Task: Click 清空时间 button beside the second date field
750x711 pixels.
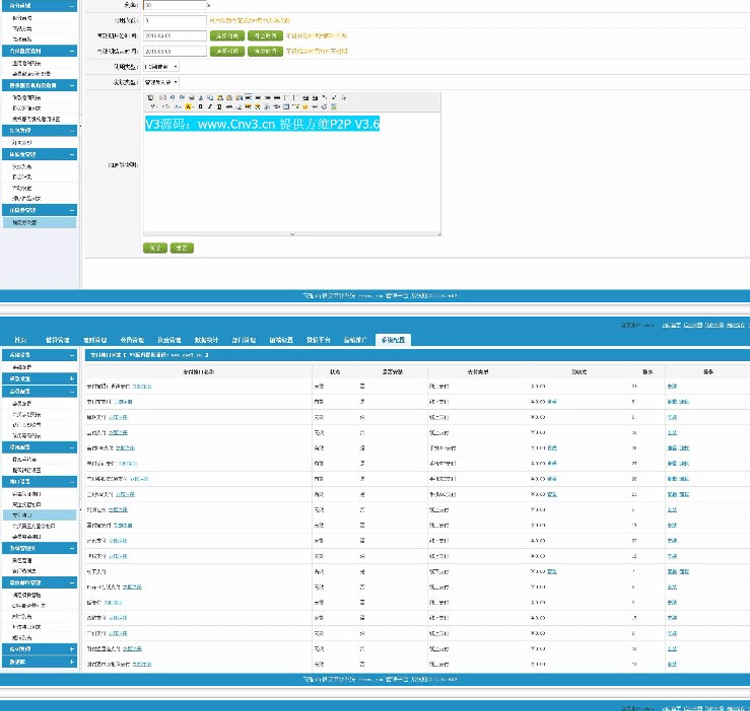Action: (264, 50)
